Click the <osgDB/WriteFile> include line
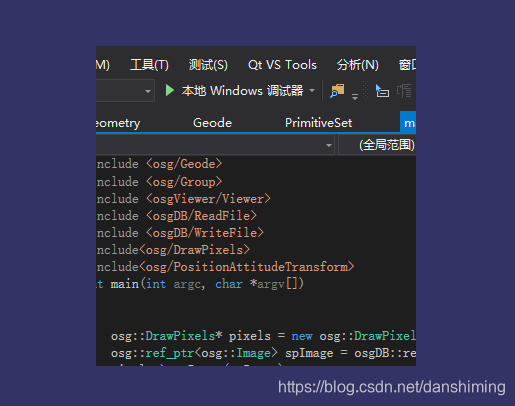This screenshot has width=515, height=406. tap(180, 233)
